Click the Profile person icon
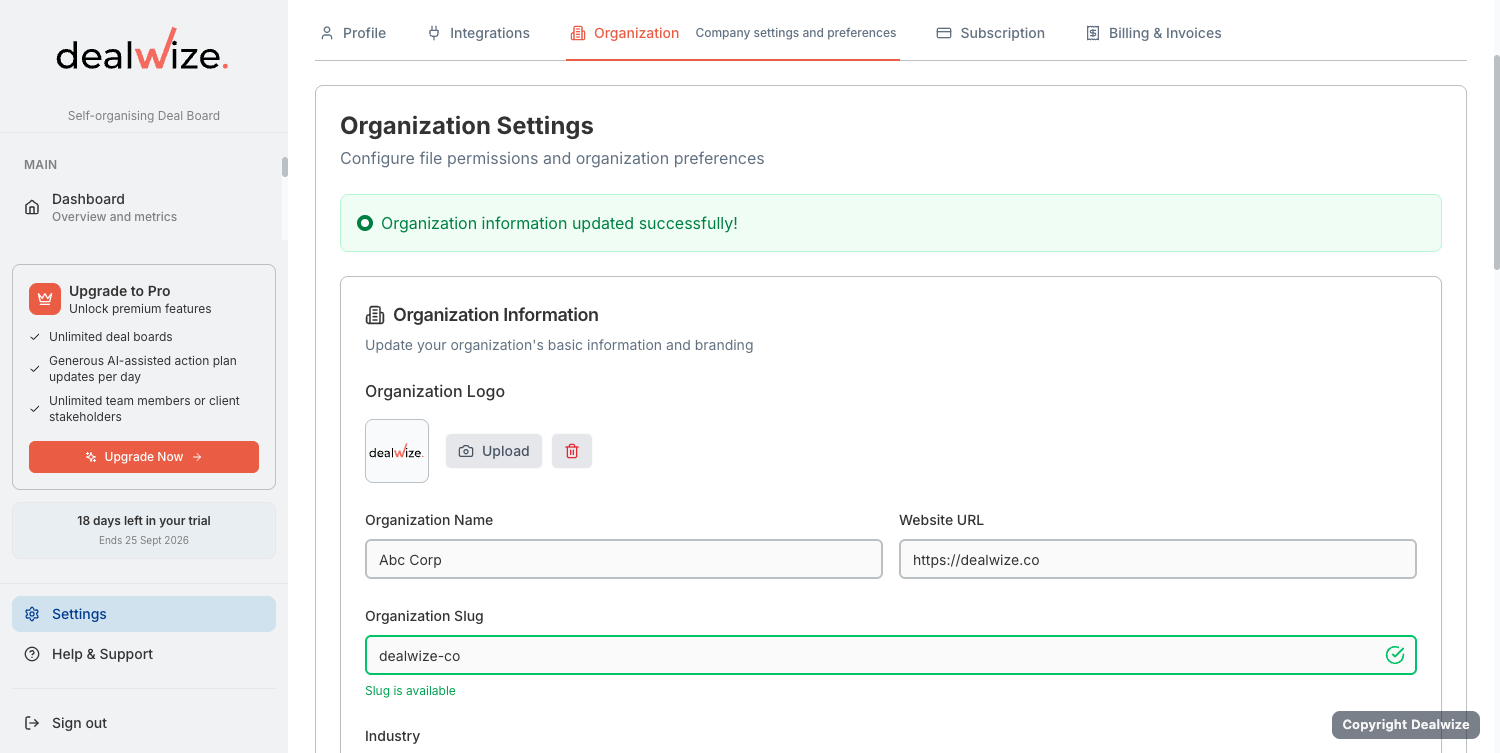This screenshot has height=753, width=1500. coord(327,33)
